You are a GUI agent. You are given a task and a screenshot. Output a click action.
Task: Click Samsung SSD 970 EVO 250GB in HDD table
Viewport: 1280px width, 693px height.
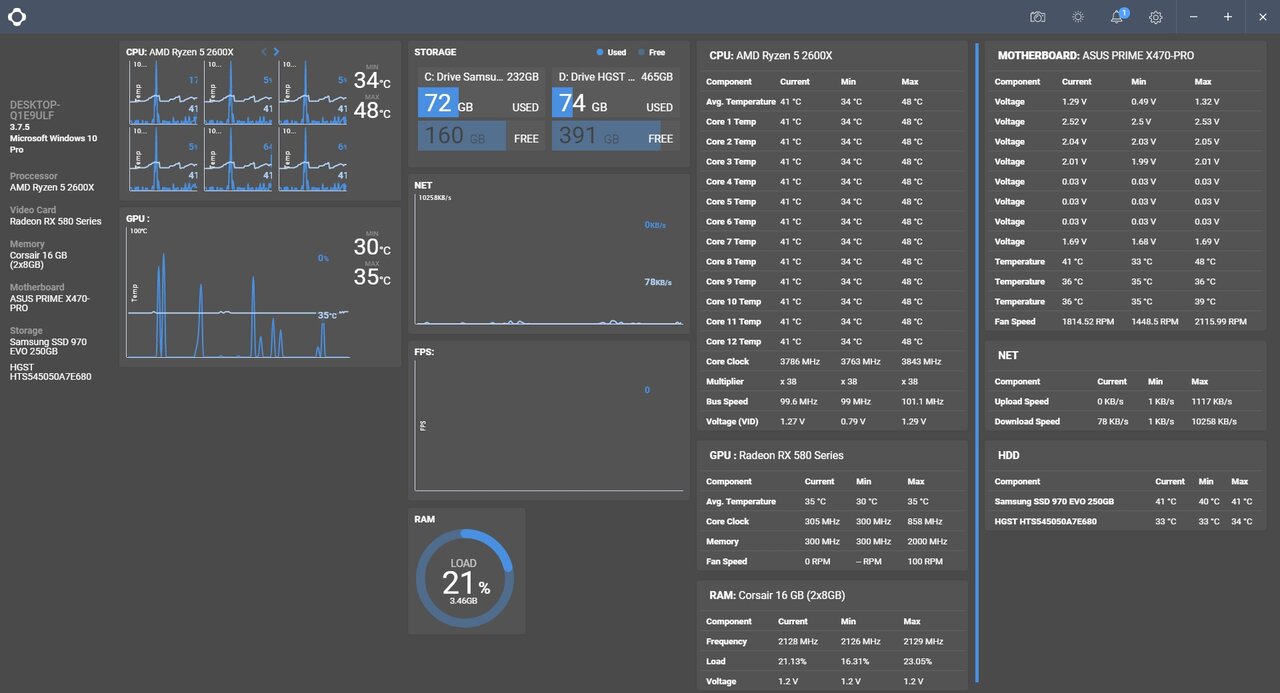[1054, 502]
